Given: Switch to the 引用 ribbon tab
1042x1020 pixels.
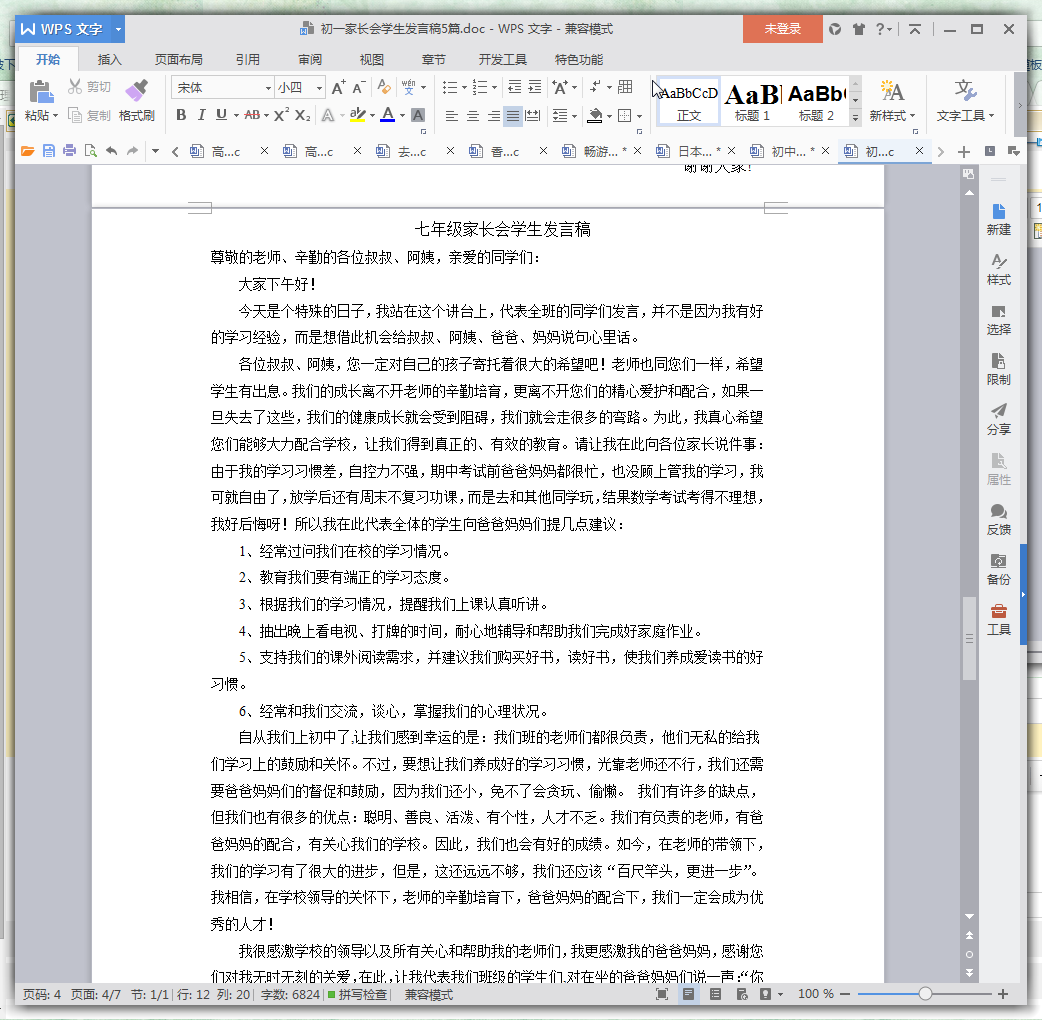Looking at the screenshot, I should click(248, 60).
